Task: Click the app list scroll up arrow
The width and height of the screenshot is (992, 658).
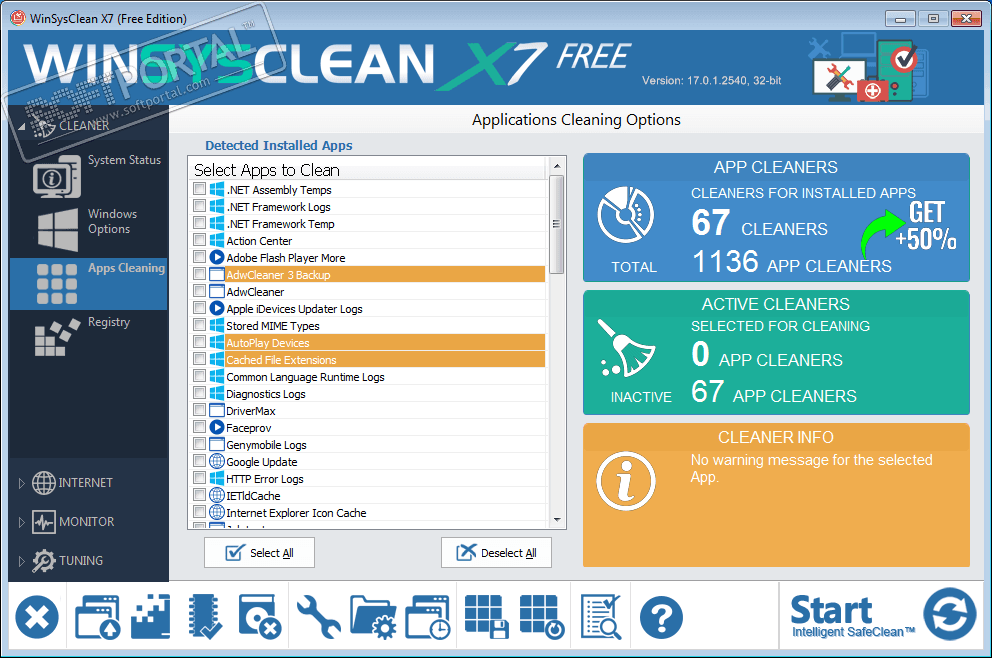Action: pos(557,166)
